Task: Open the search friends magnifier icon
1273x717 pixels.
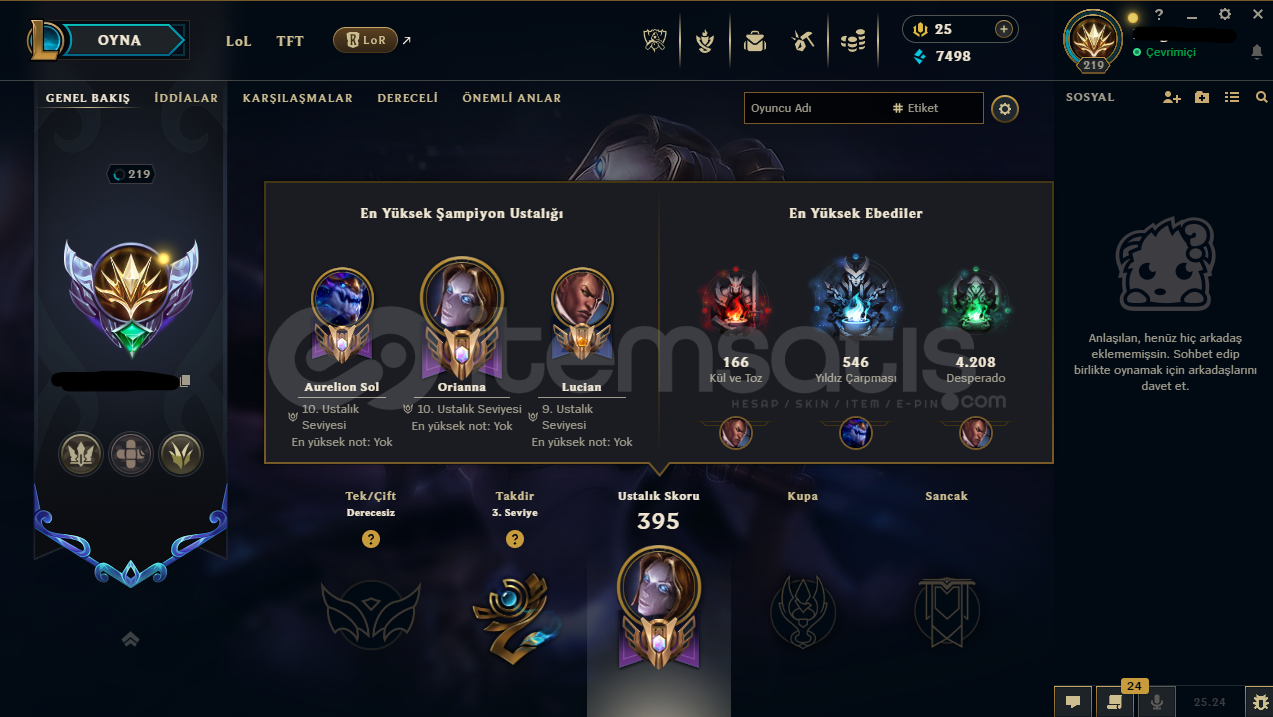Action: click(x=1261, y=97)
